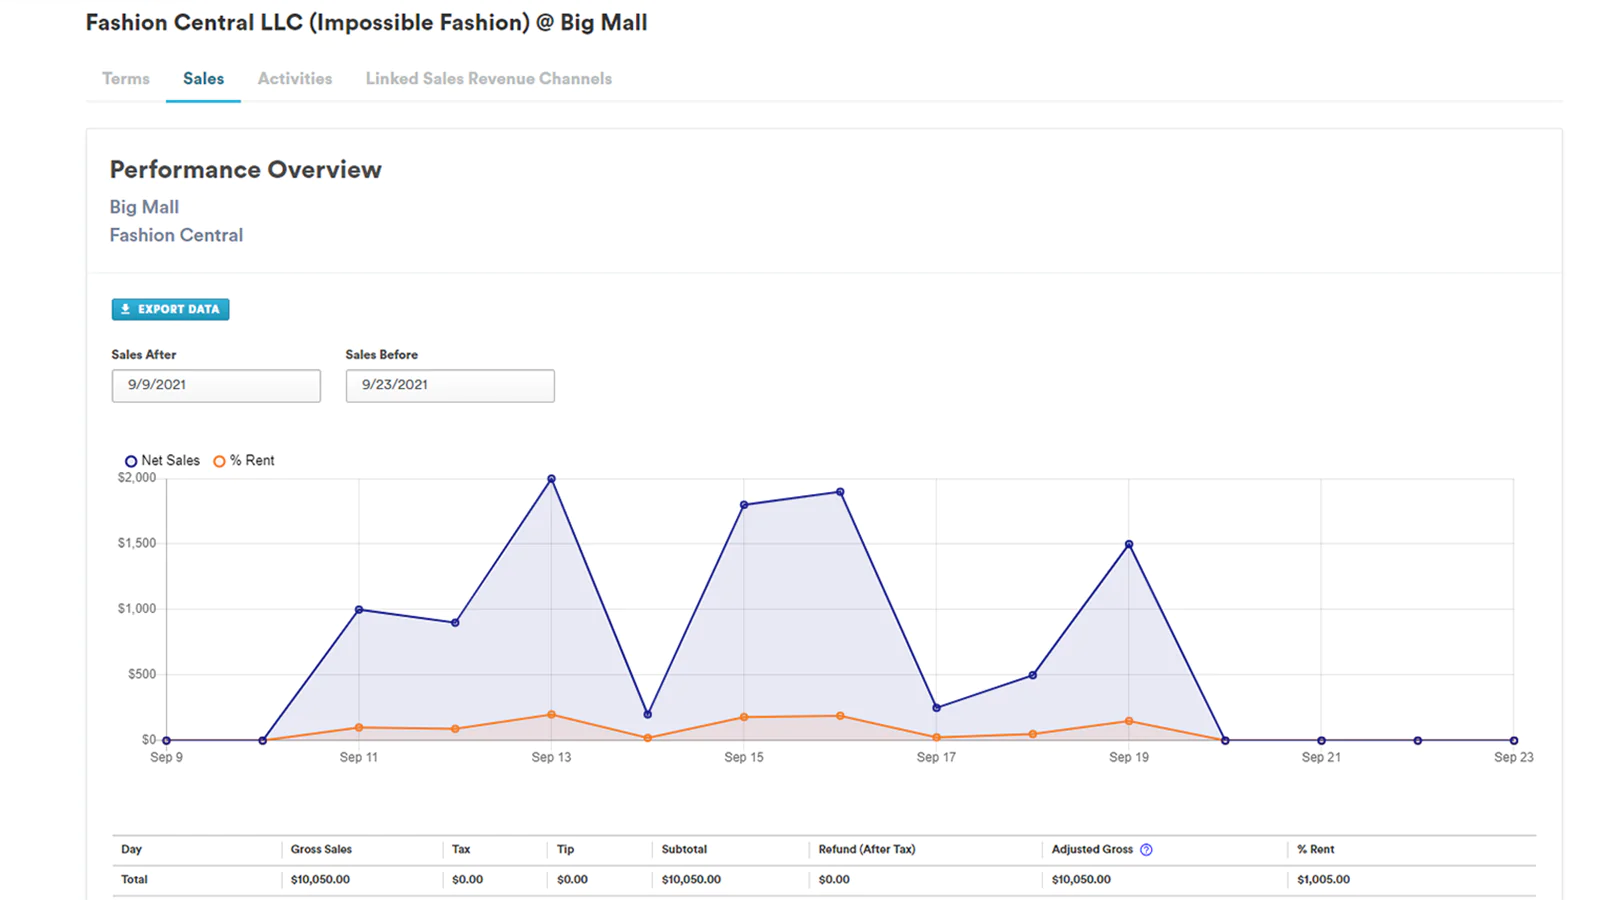Viewport: 1600px width, 900px height.
Task: Click the % Rent column header
Action: click(1315, 850)
